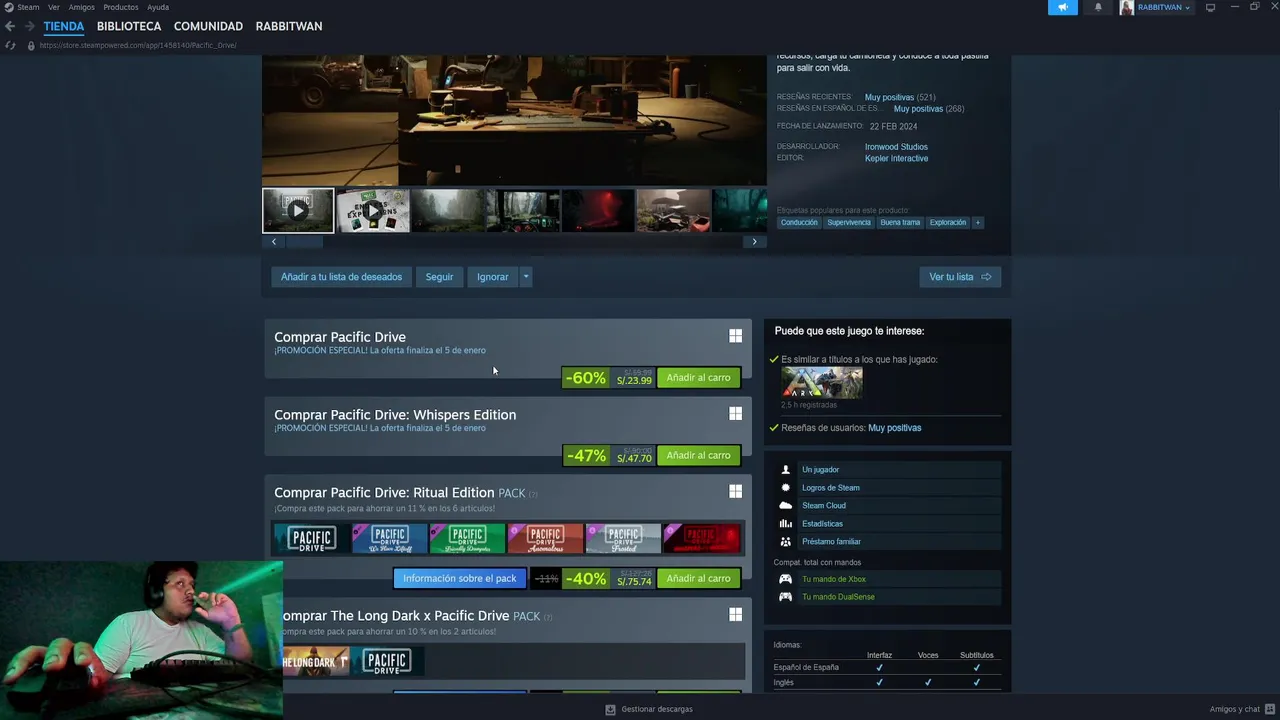The width and height of the screenshot is (1280, 720).
Task: Open developer Ironwood Studios link
Action: [896, 147]
